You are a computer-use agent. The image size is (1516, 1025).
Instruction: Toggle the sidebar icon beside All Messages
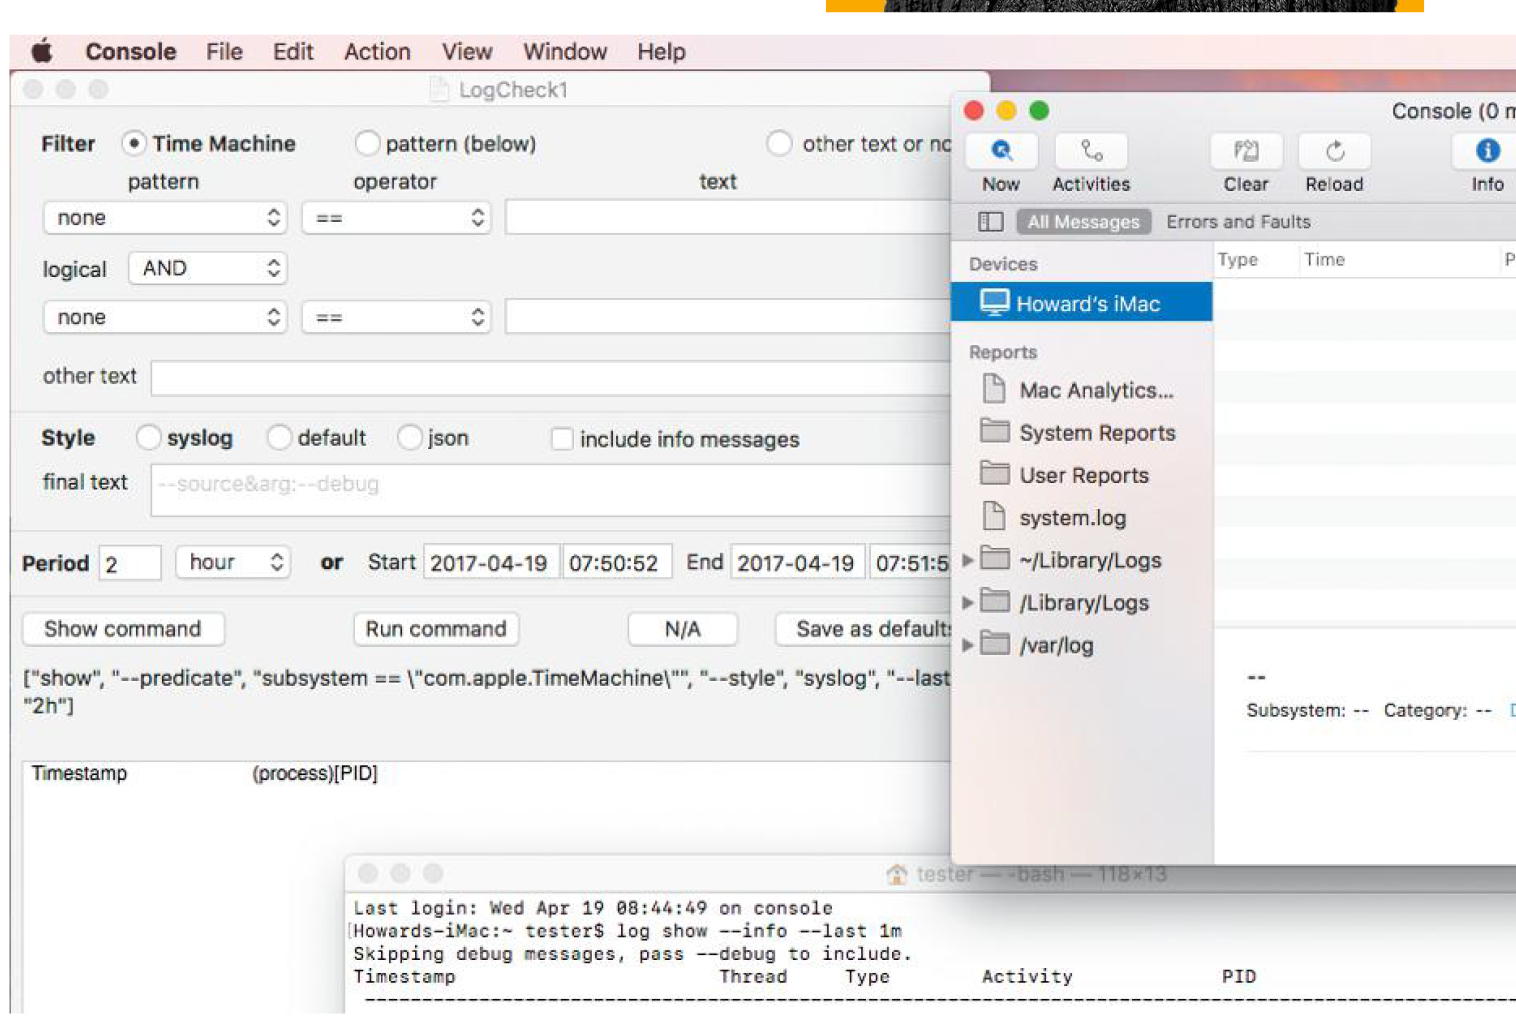pos(990,222)
